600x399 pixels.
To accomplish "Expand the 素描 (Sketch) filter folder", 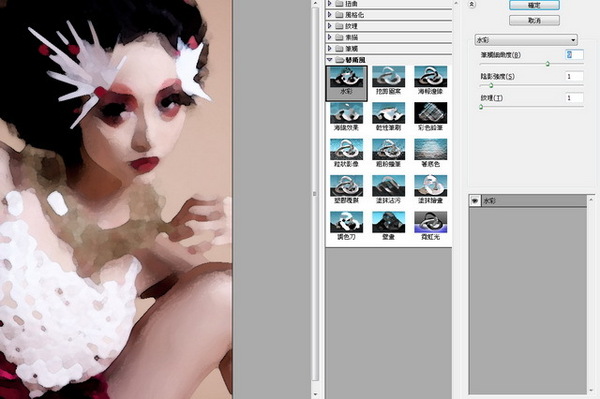I will 329,37.
